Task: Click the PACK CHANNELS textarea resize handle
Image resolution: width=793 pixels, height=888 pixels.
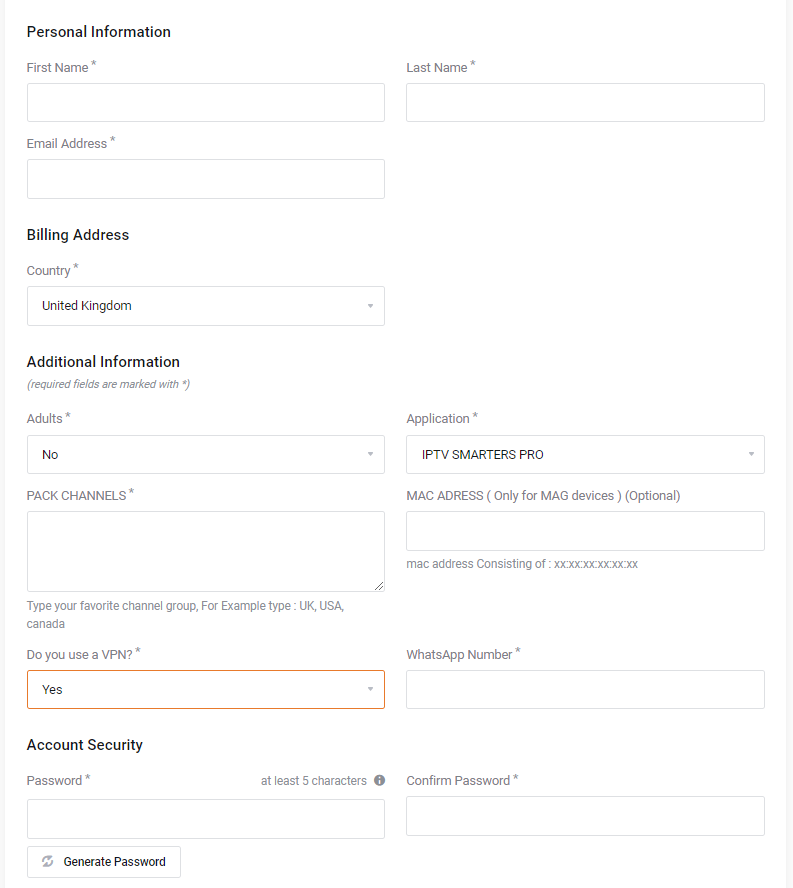Action: (x=379, y=586)
